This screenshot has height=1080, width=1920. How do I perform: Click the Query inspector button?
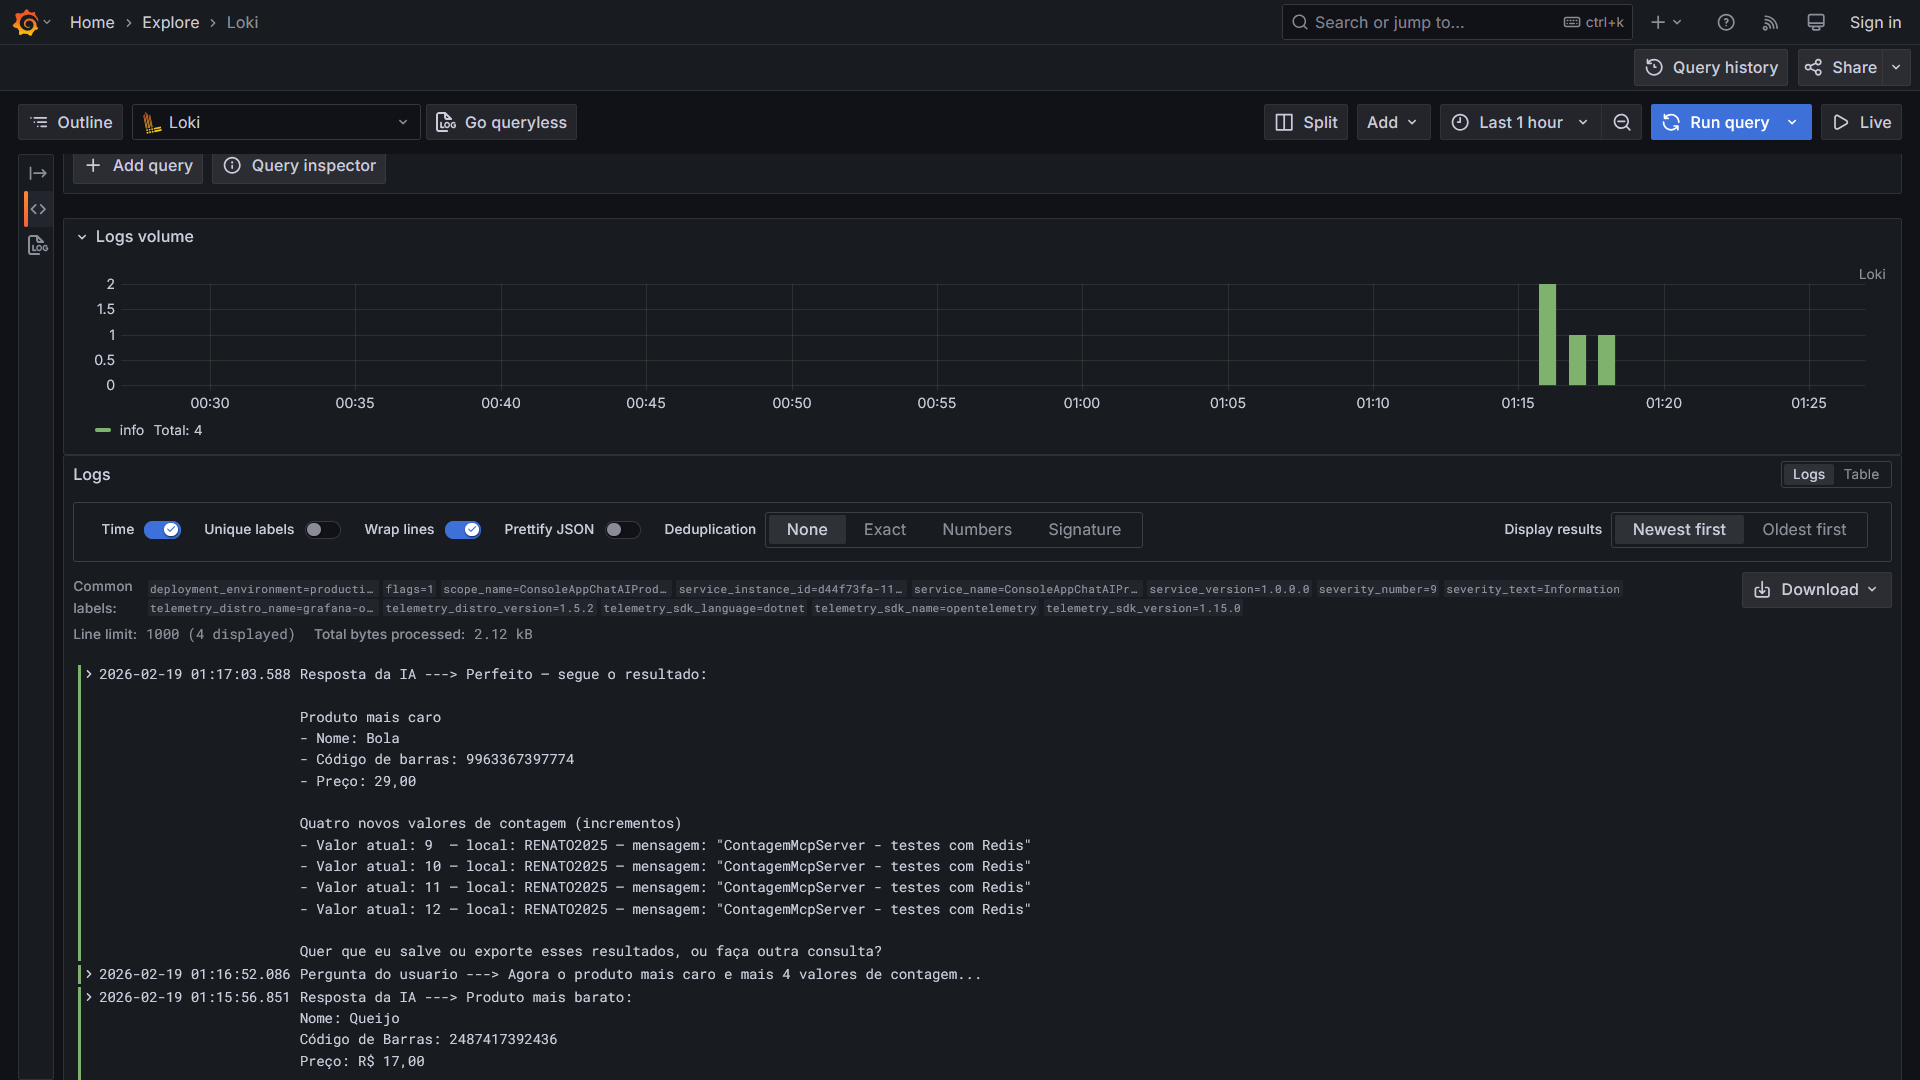(x=299, y=166)
